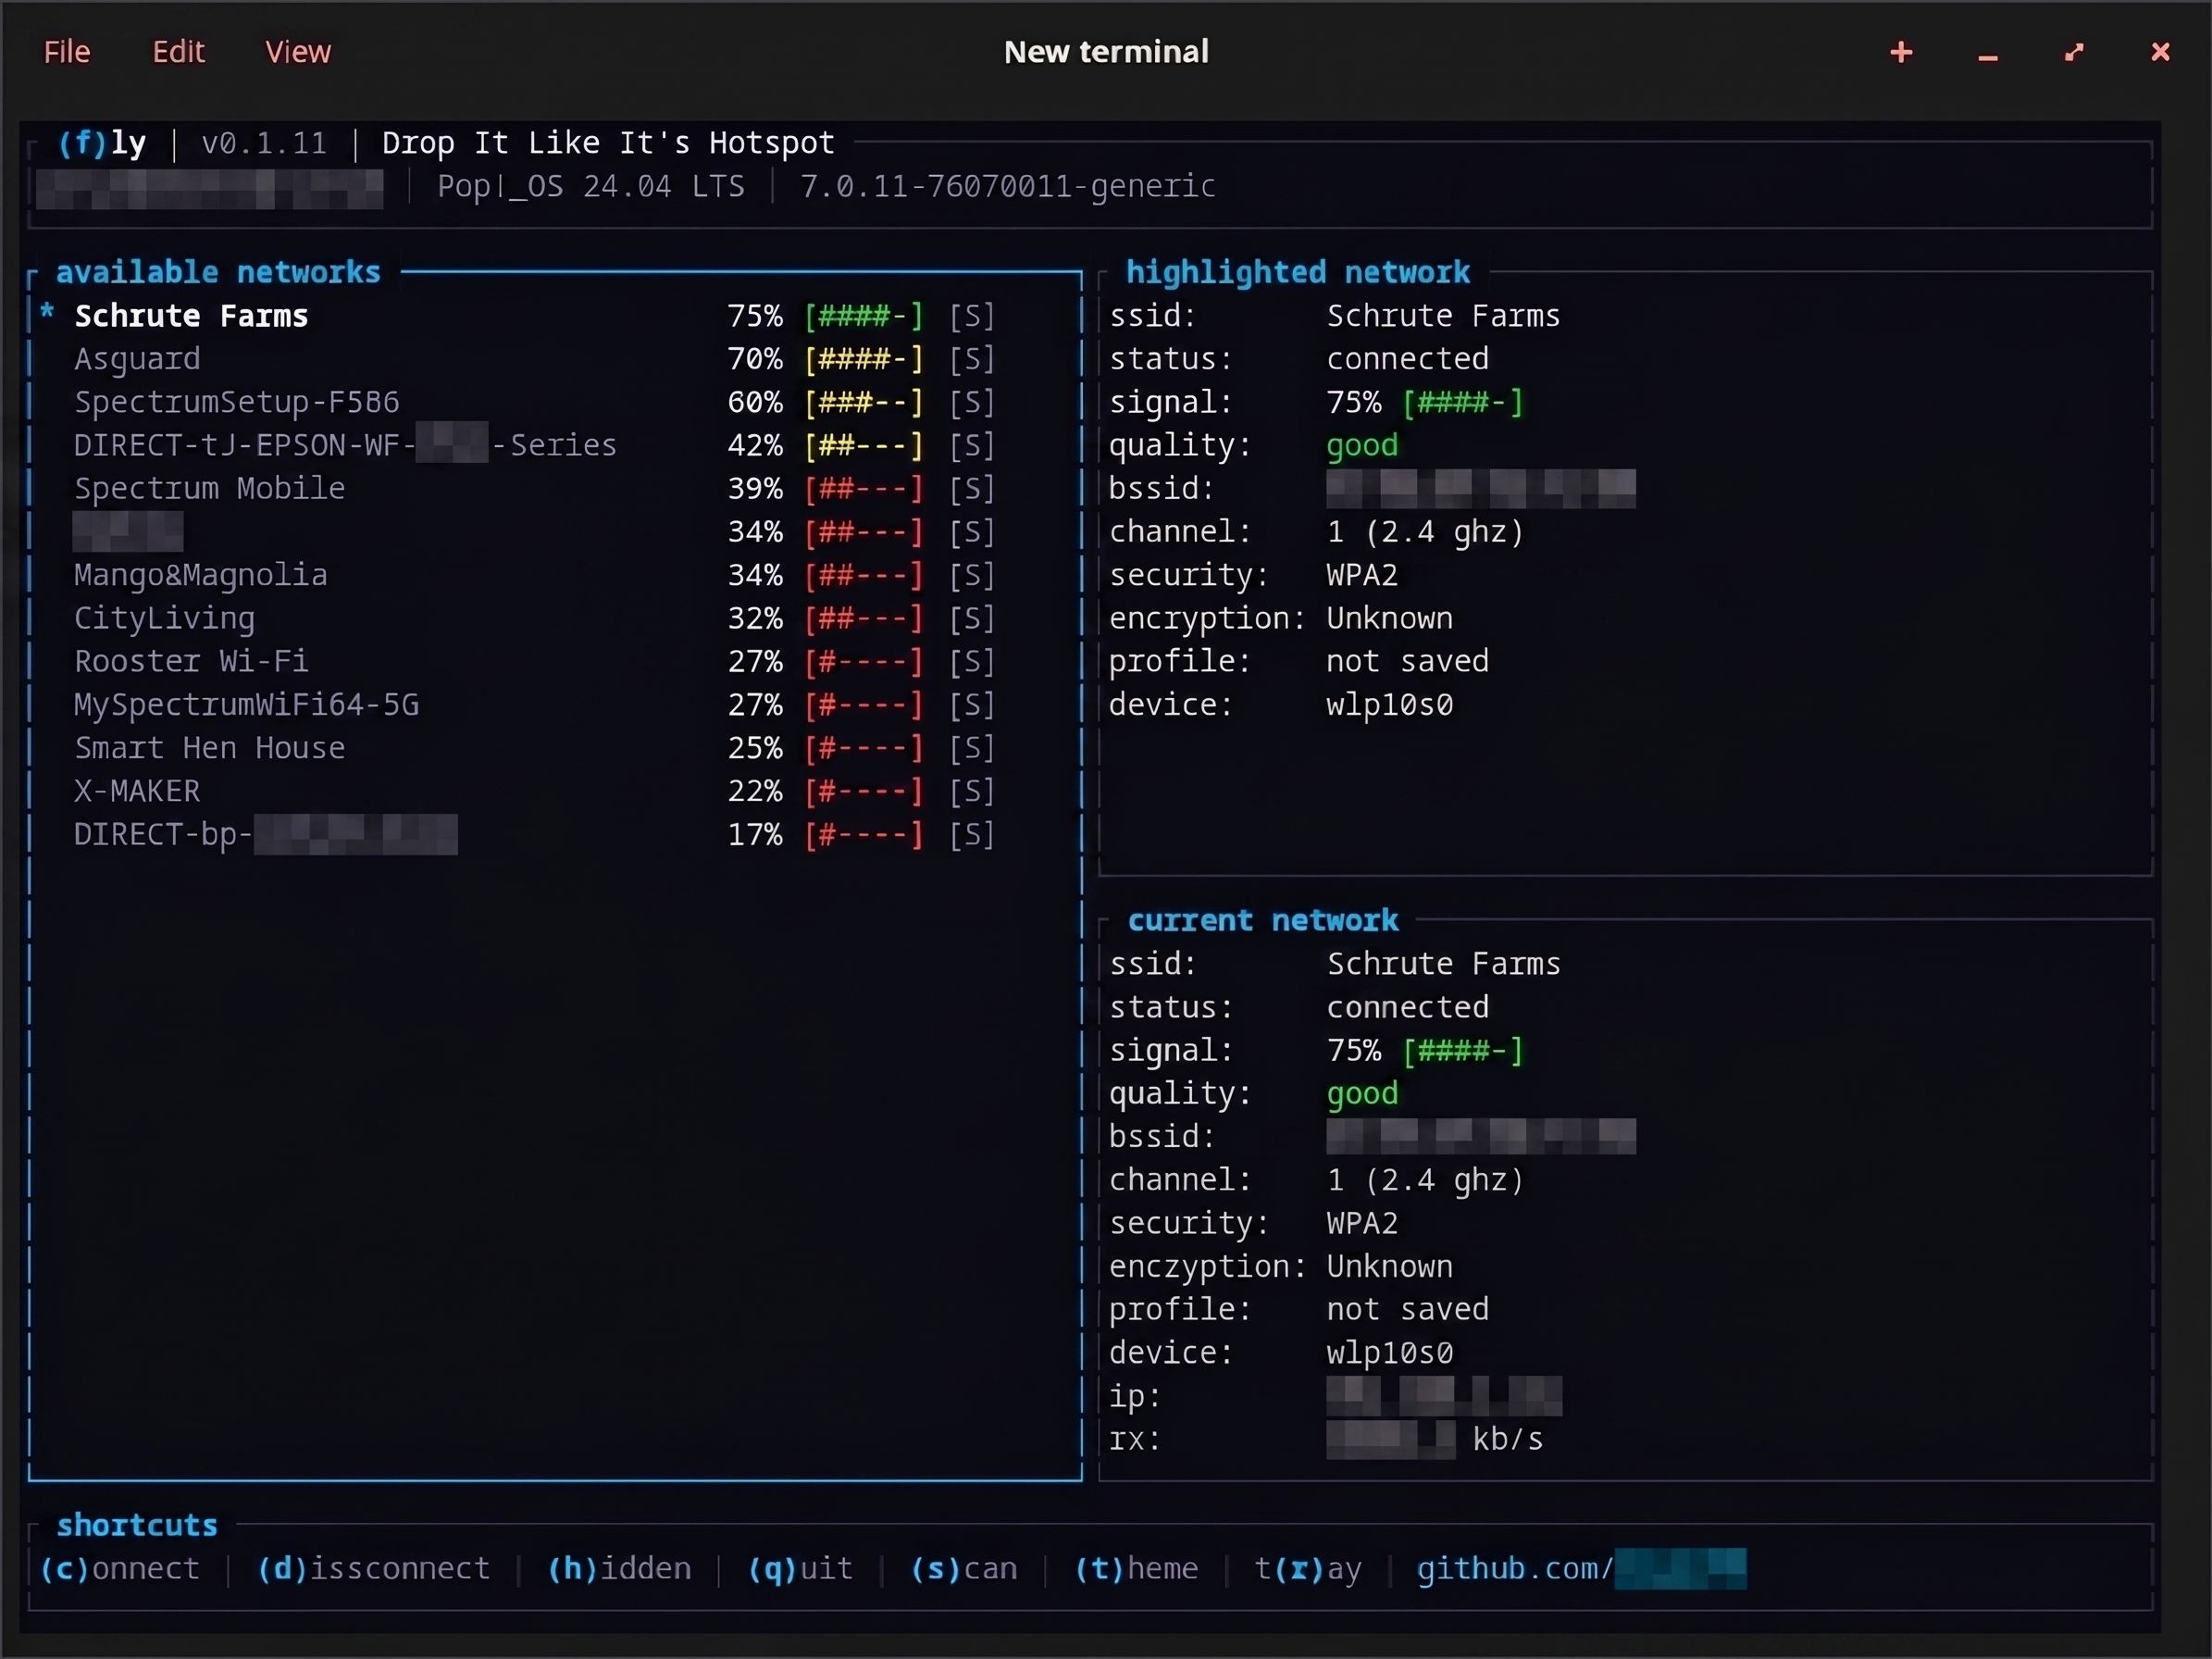Click the 25% value for Smart Hen House
Viewport: 2212px width, 1659px height.
(755, 748)
